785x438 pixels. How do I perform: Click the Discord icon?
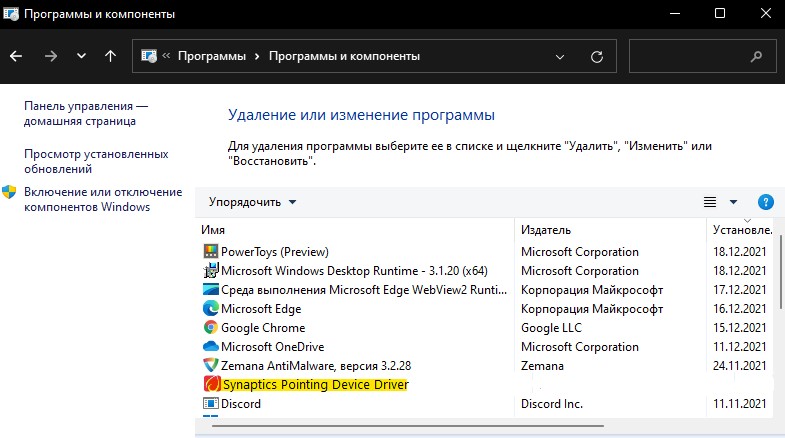pyautogui.click(x=211, y=403)
